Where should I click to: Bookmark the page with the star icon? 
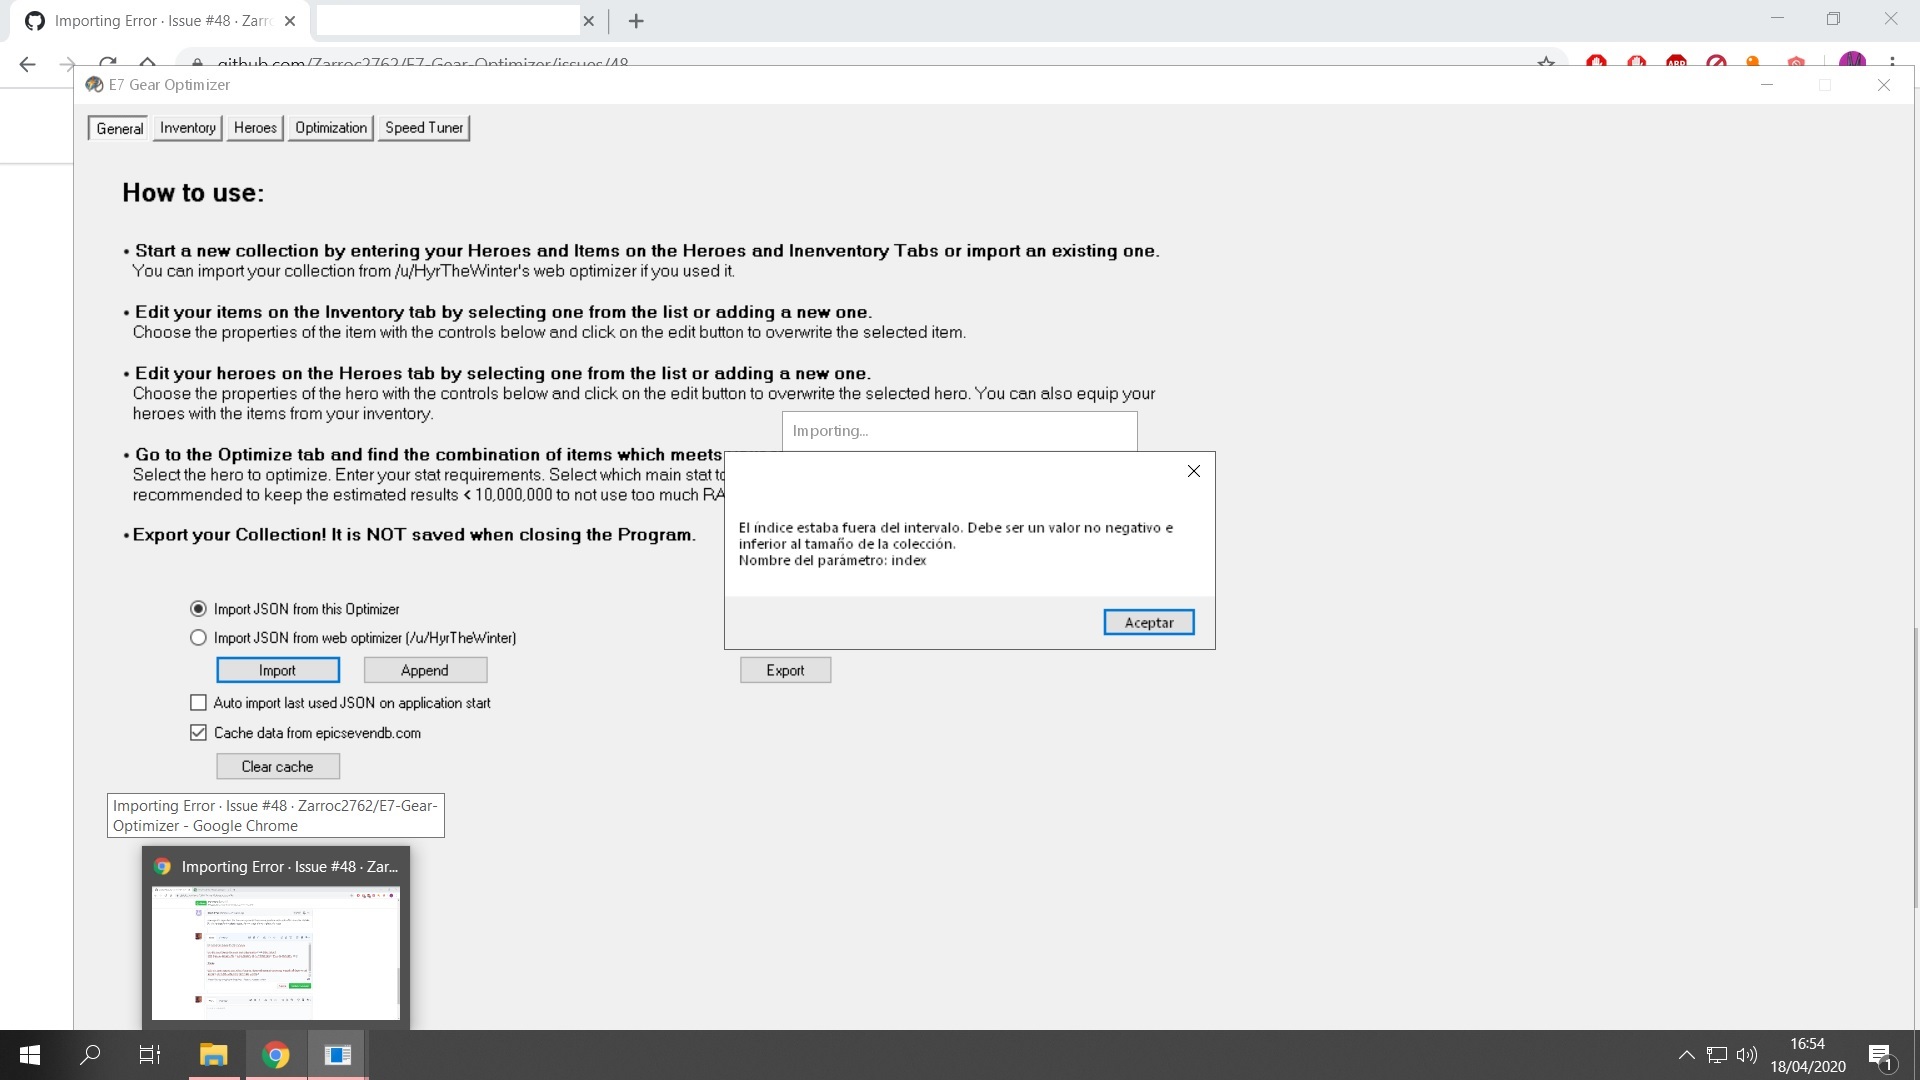[1547, 62]
